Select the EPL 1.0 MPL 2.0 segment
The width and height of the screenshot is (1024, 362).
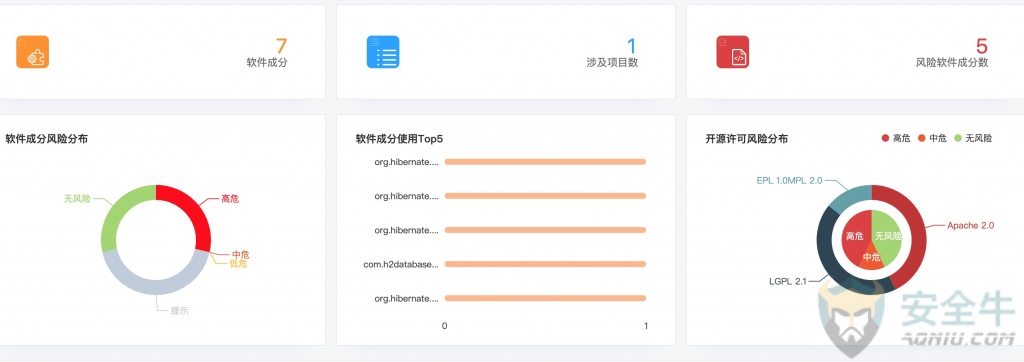tap(847, 199)
